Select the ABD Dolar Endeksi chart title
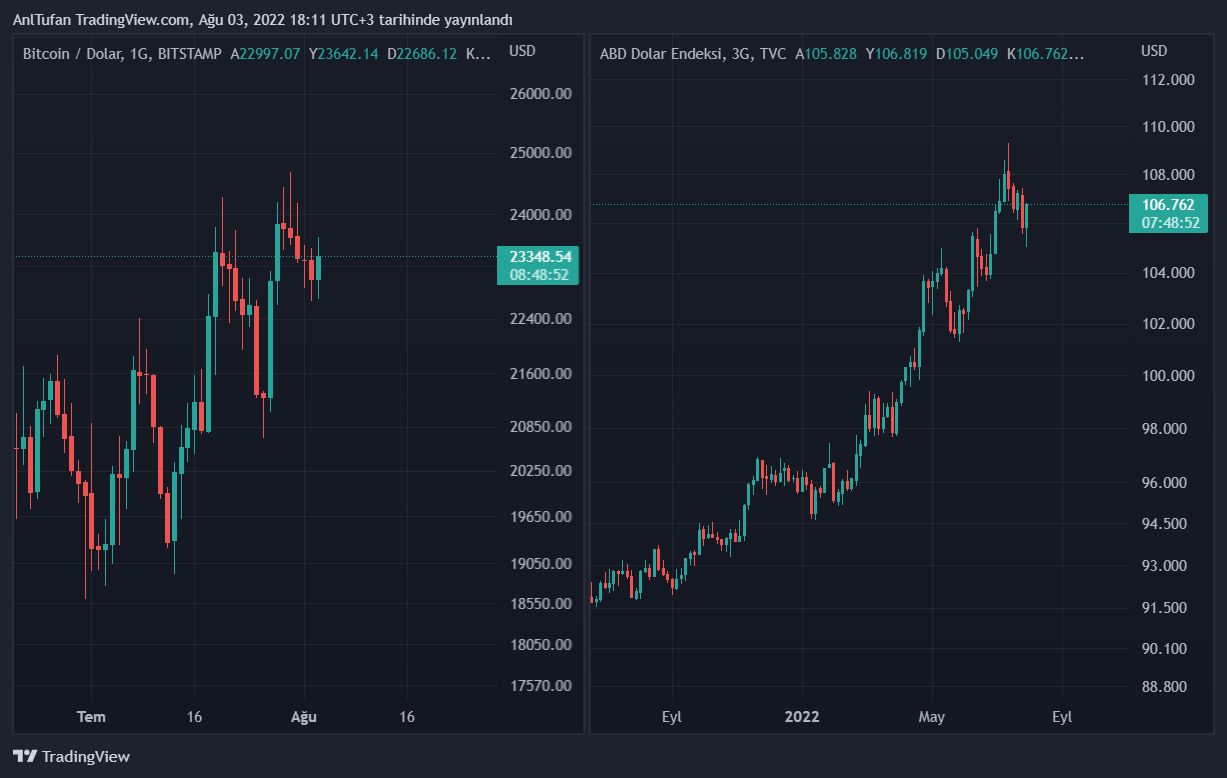The image size is (1227, 778). [x=692, y=54]
